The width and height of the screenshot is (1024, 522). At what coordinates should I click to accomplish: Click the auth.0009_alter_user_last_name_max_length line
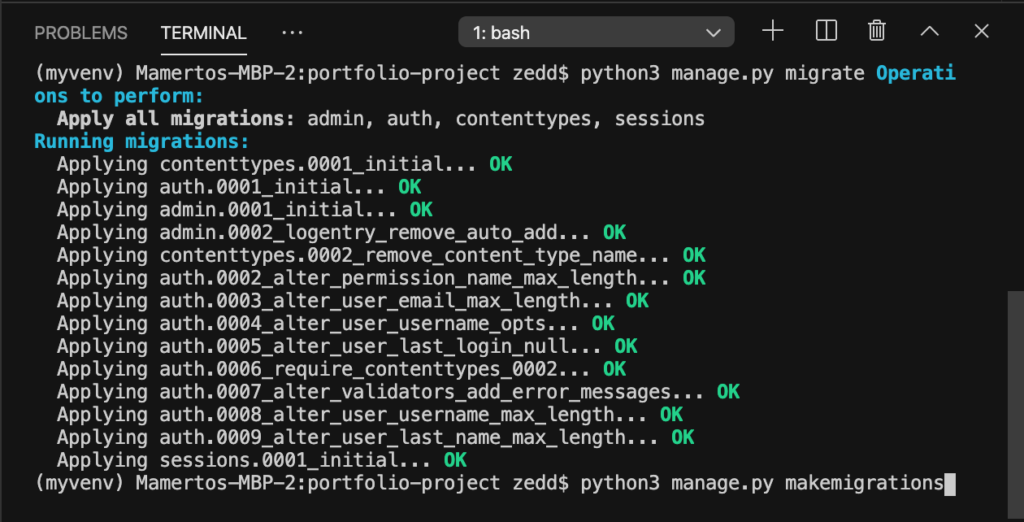pyautogui.click(x=376, y=438)
